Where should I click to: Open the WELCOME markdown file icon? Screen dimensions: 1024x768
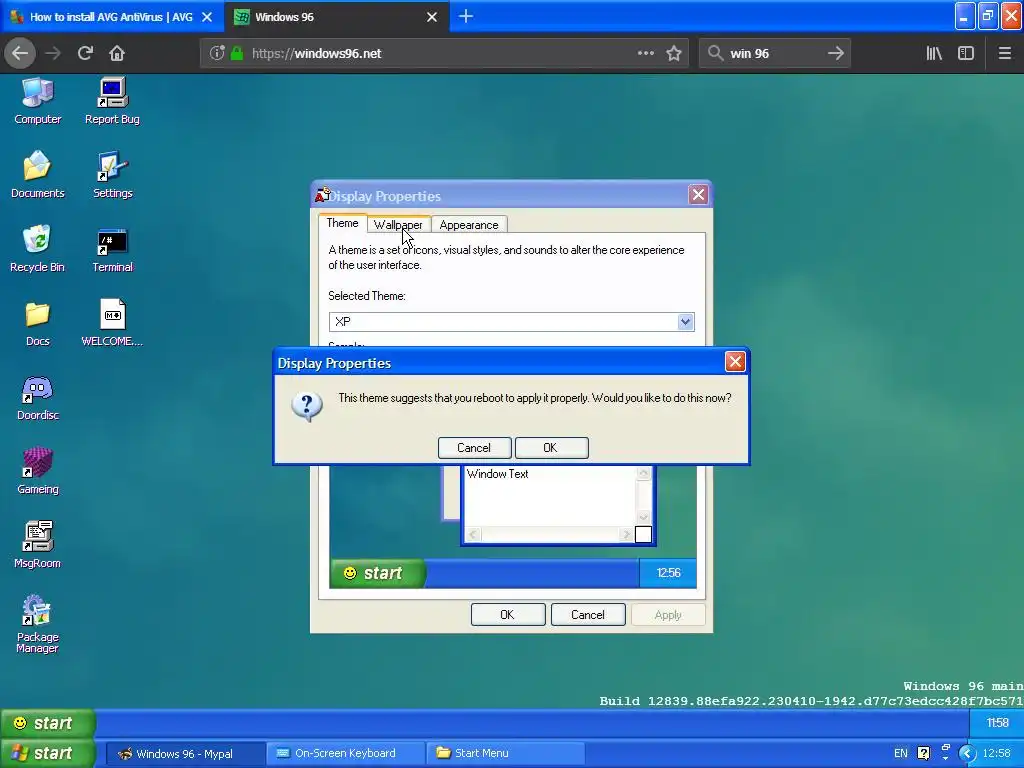(x=112, y=323)
